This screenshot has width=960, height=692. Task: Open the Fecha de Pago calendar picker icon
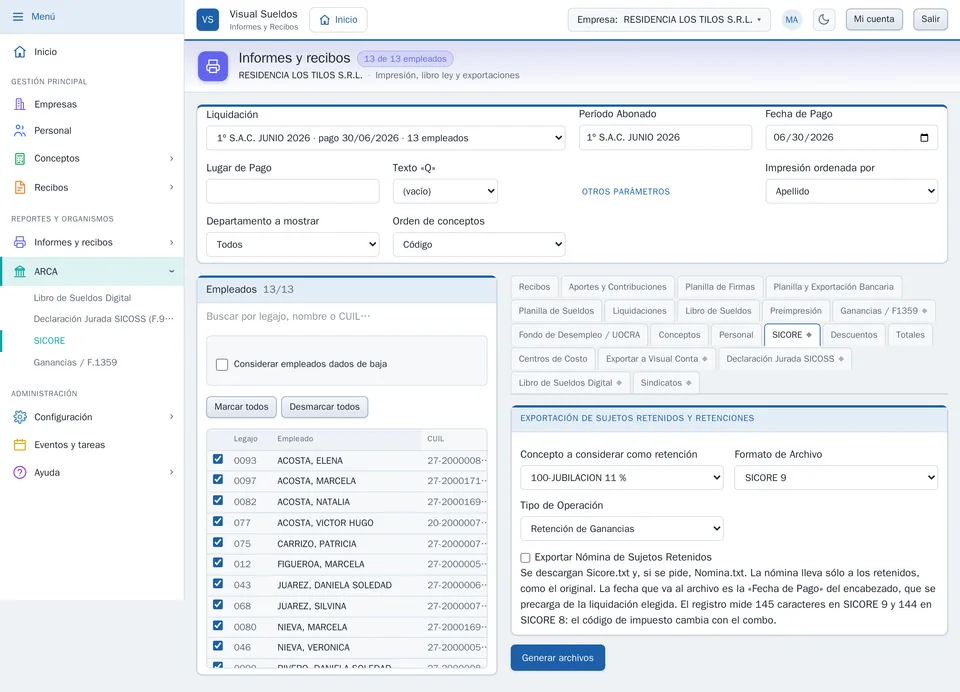924,138
